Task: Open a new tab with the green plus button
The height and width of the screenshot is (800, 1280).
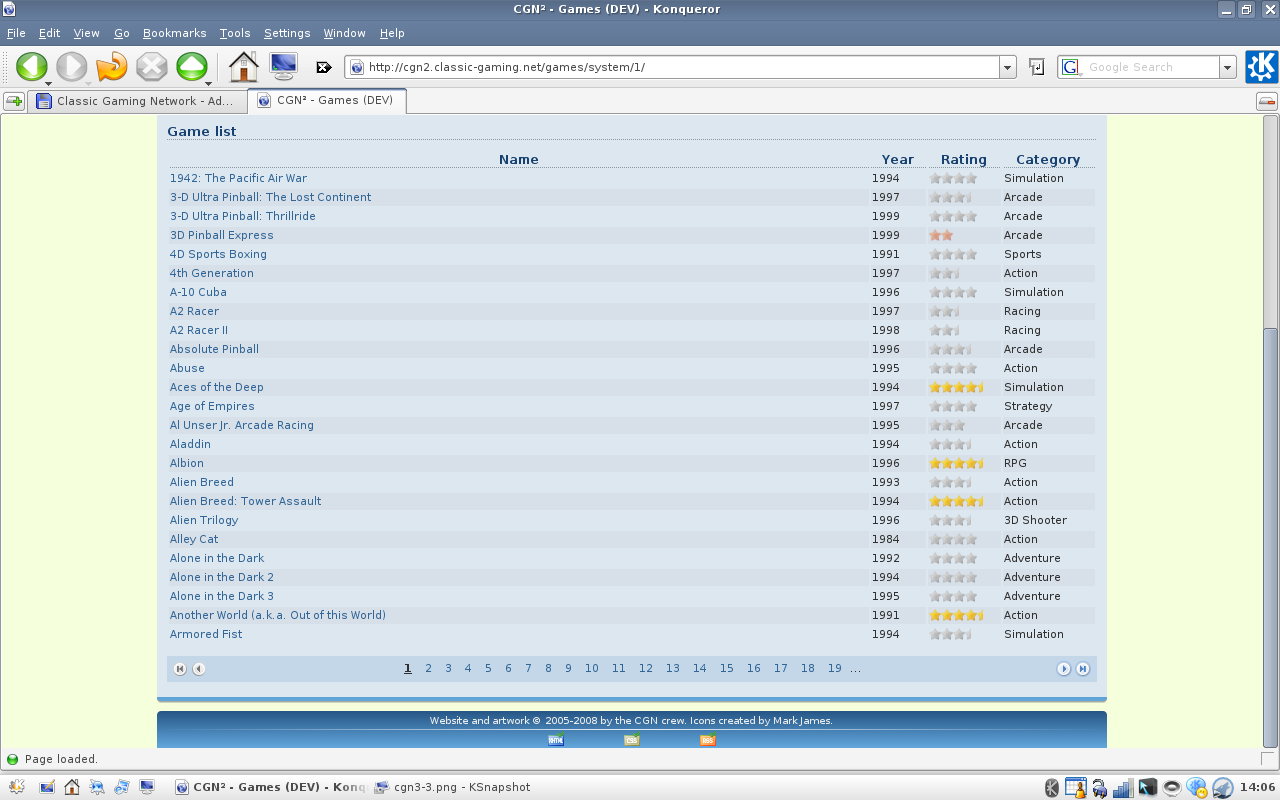Action: click(x=14, y=101)
